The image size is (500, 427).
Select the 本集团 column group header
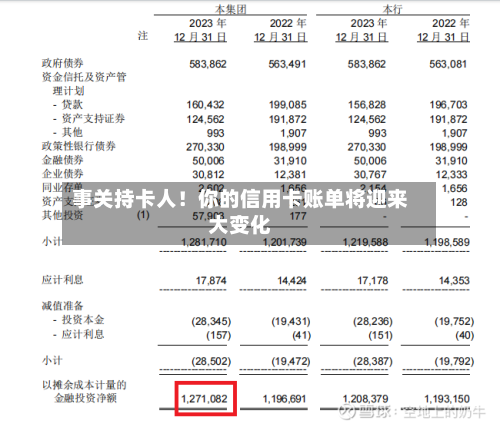[x=231, y=9]
